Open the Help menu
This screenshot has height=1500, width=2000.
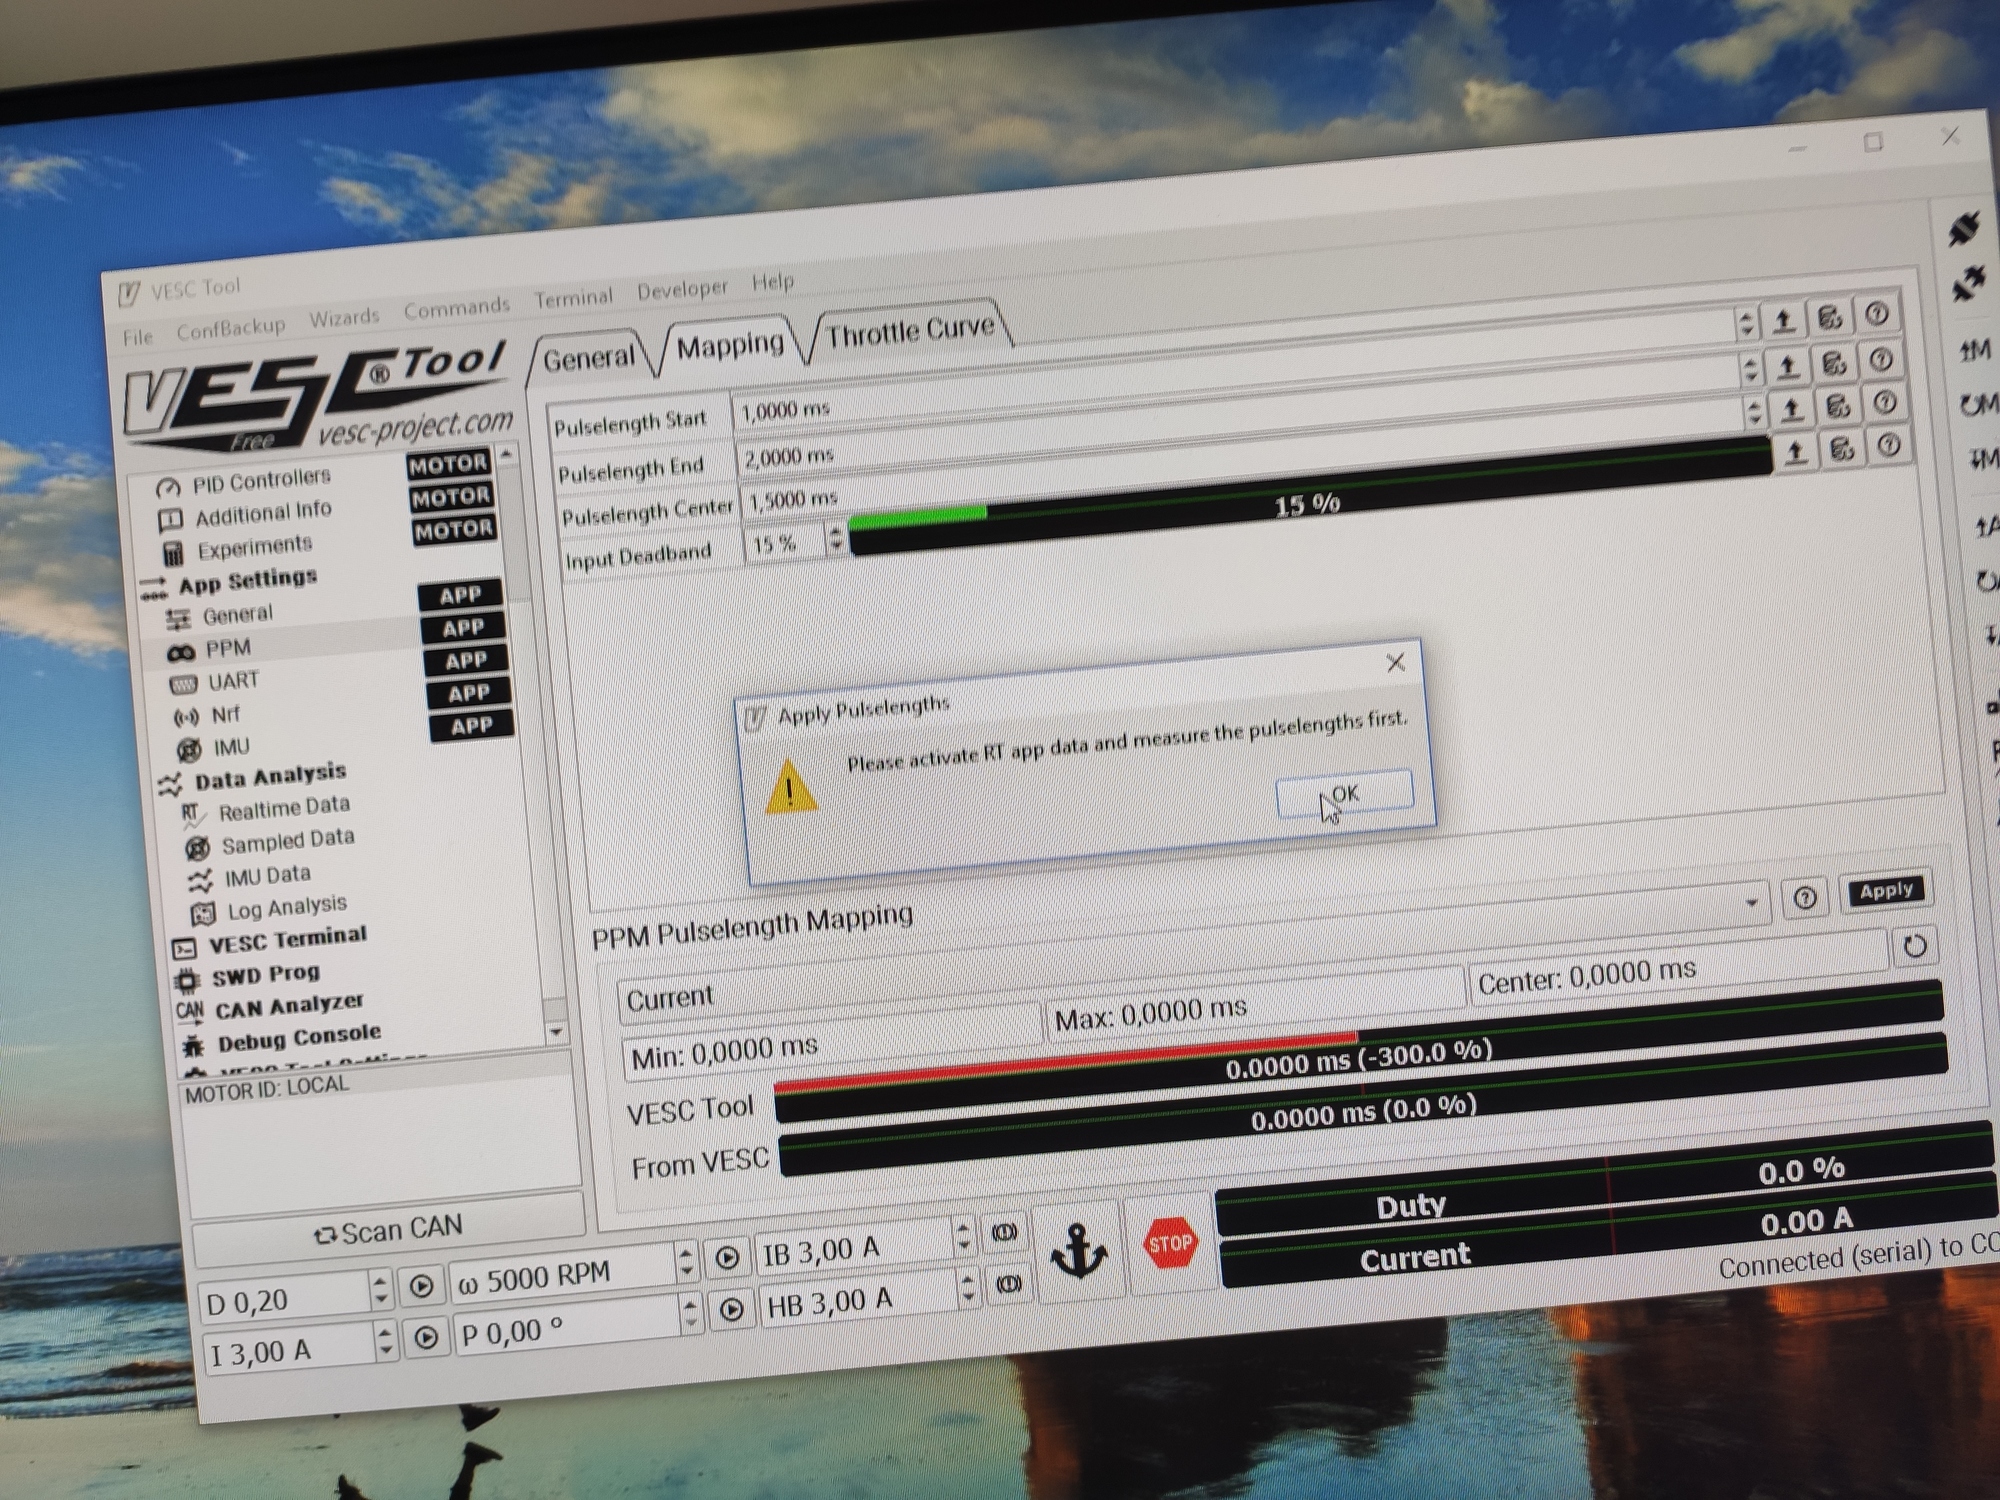coord(773,281)
